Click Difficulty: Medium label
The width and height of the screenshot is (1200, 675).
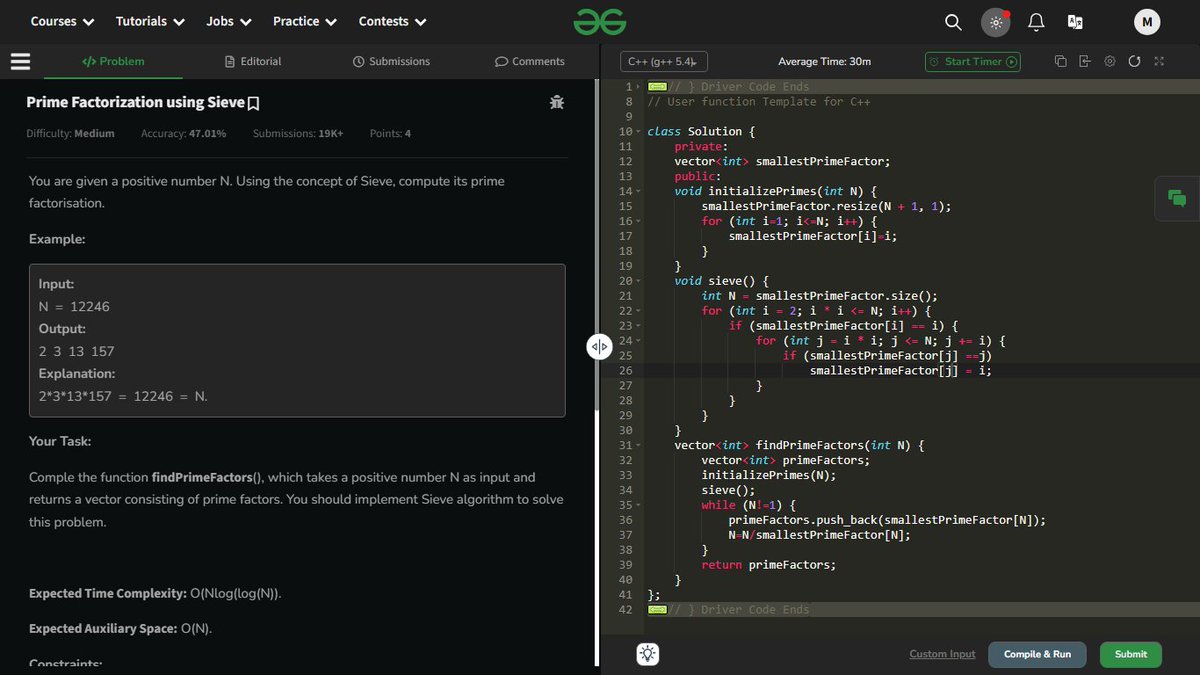pos(70,133)
